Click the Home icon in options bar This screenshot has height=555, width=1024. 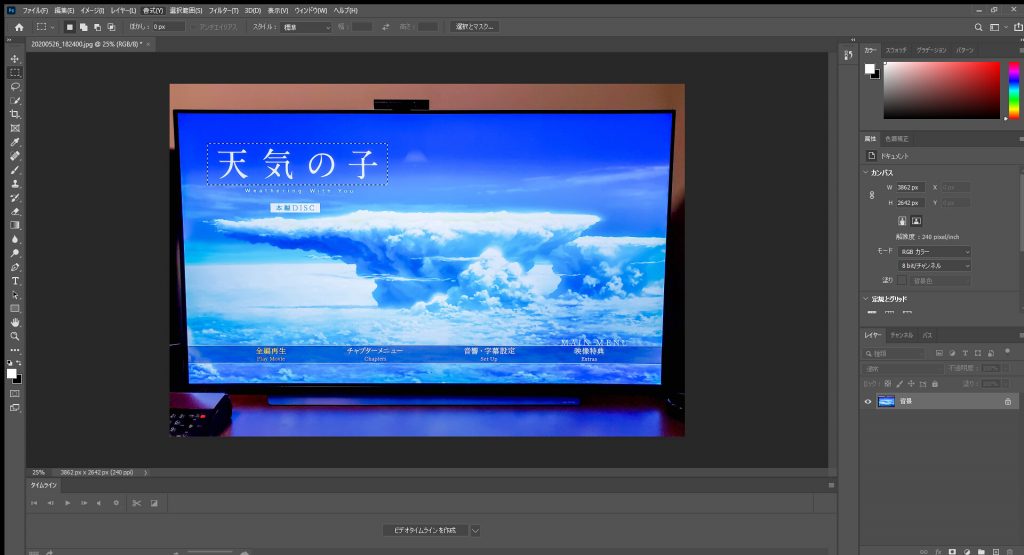18,27
